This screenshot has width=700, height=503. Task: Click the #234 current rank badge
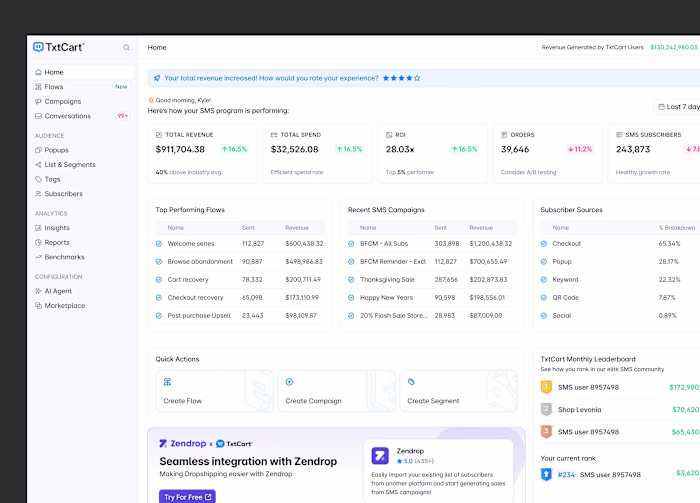pos(566,475)
